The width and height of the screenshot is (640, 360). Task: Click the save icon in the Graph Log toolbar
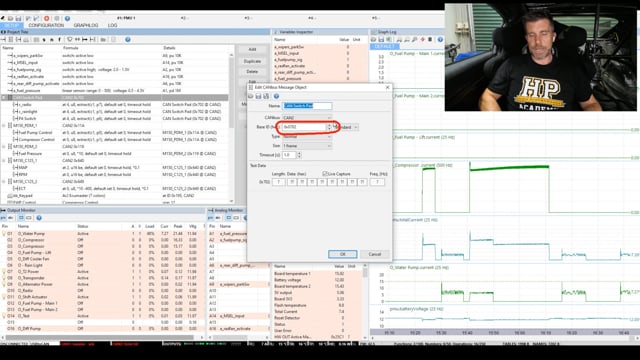coord(381,40)
